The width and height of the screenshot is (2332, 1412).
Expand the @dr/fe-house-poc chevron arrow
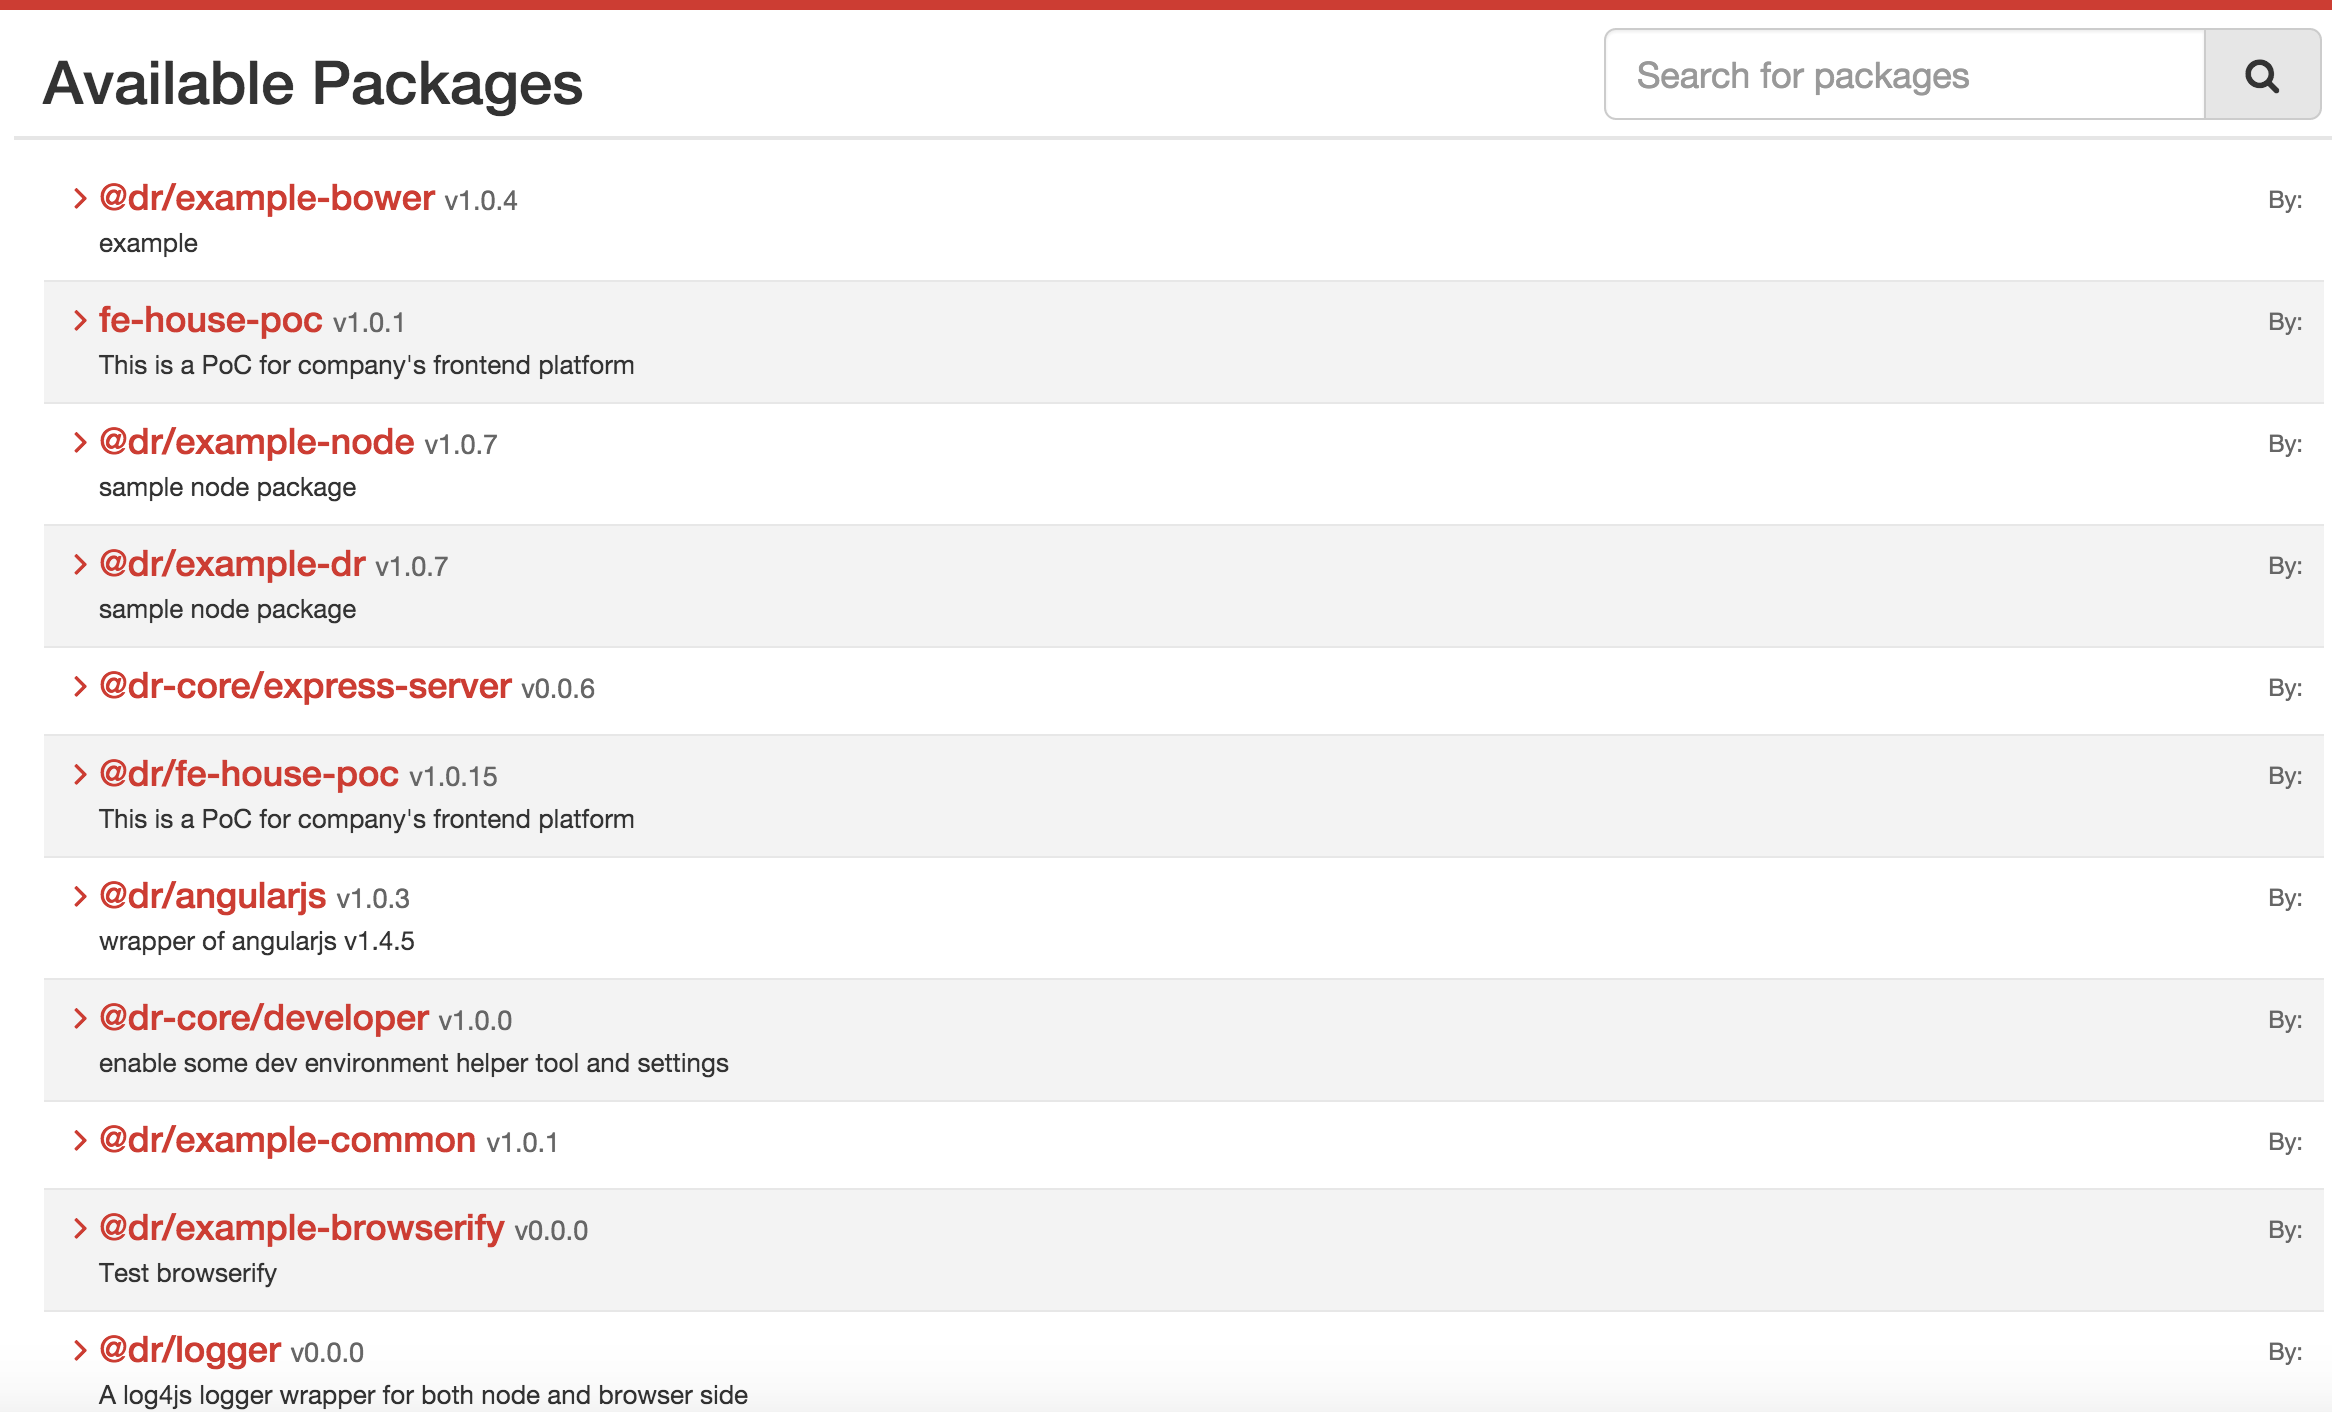click(80, 775)
